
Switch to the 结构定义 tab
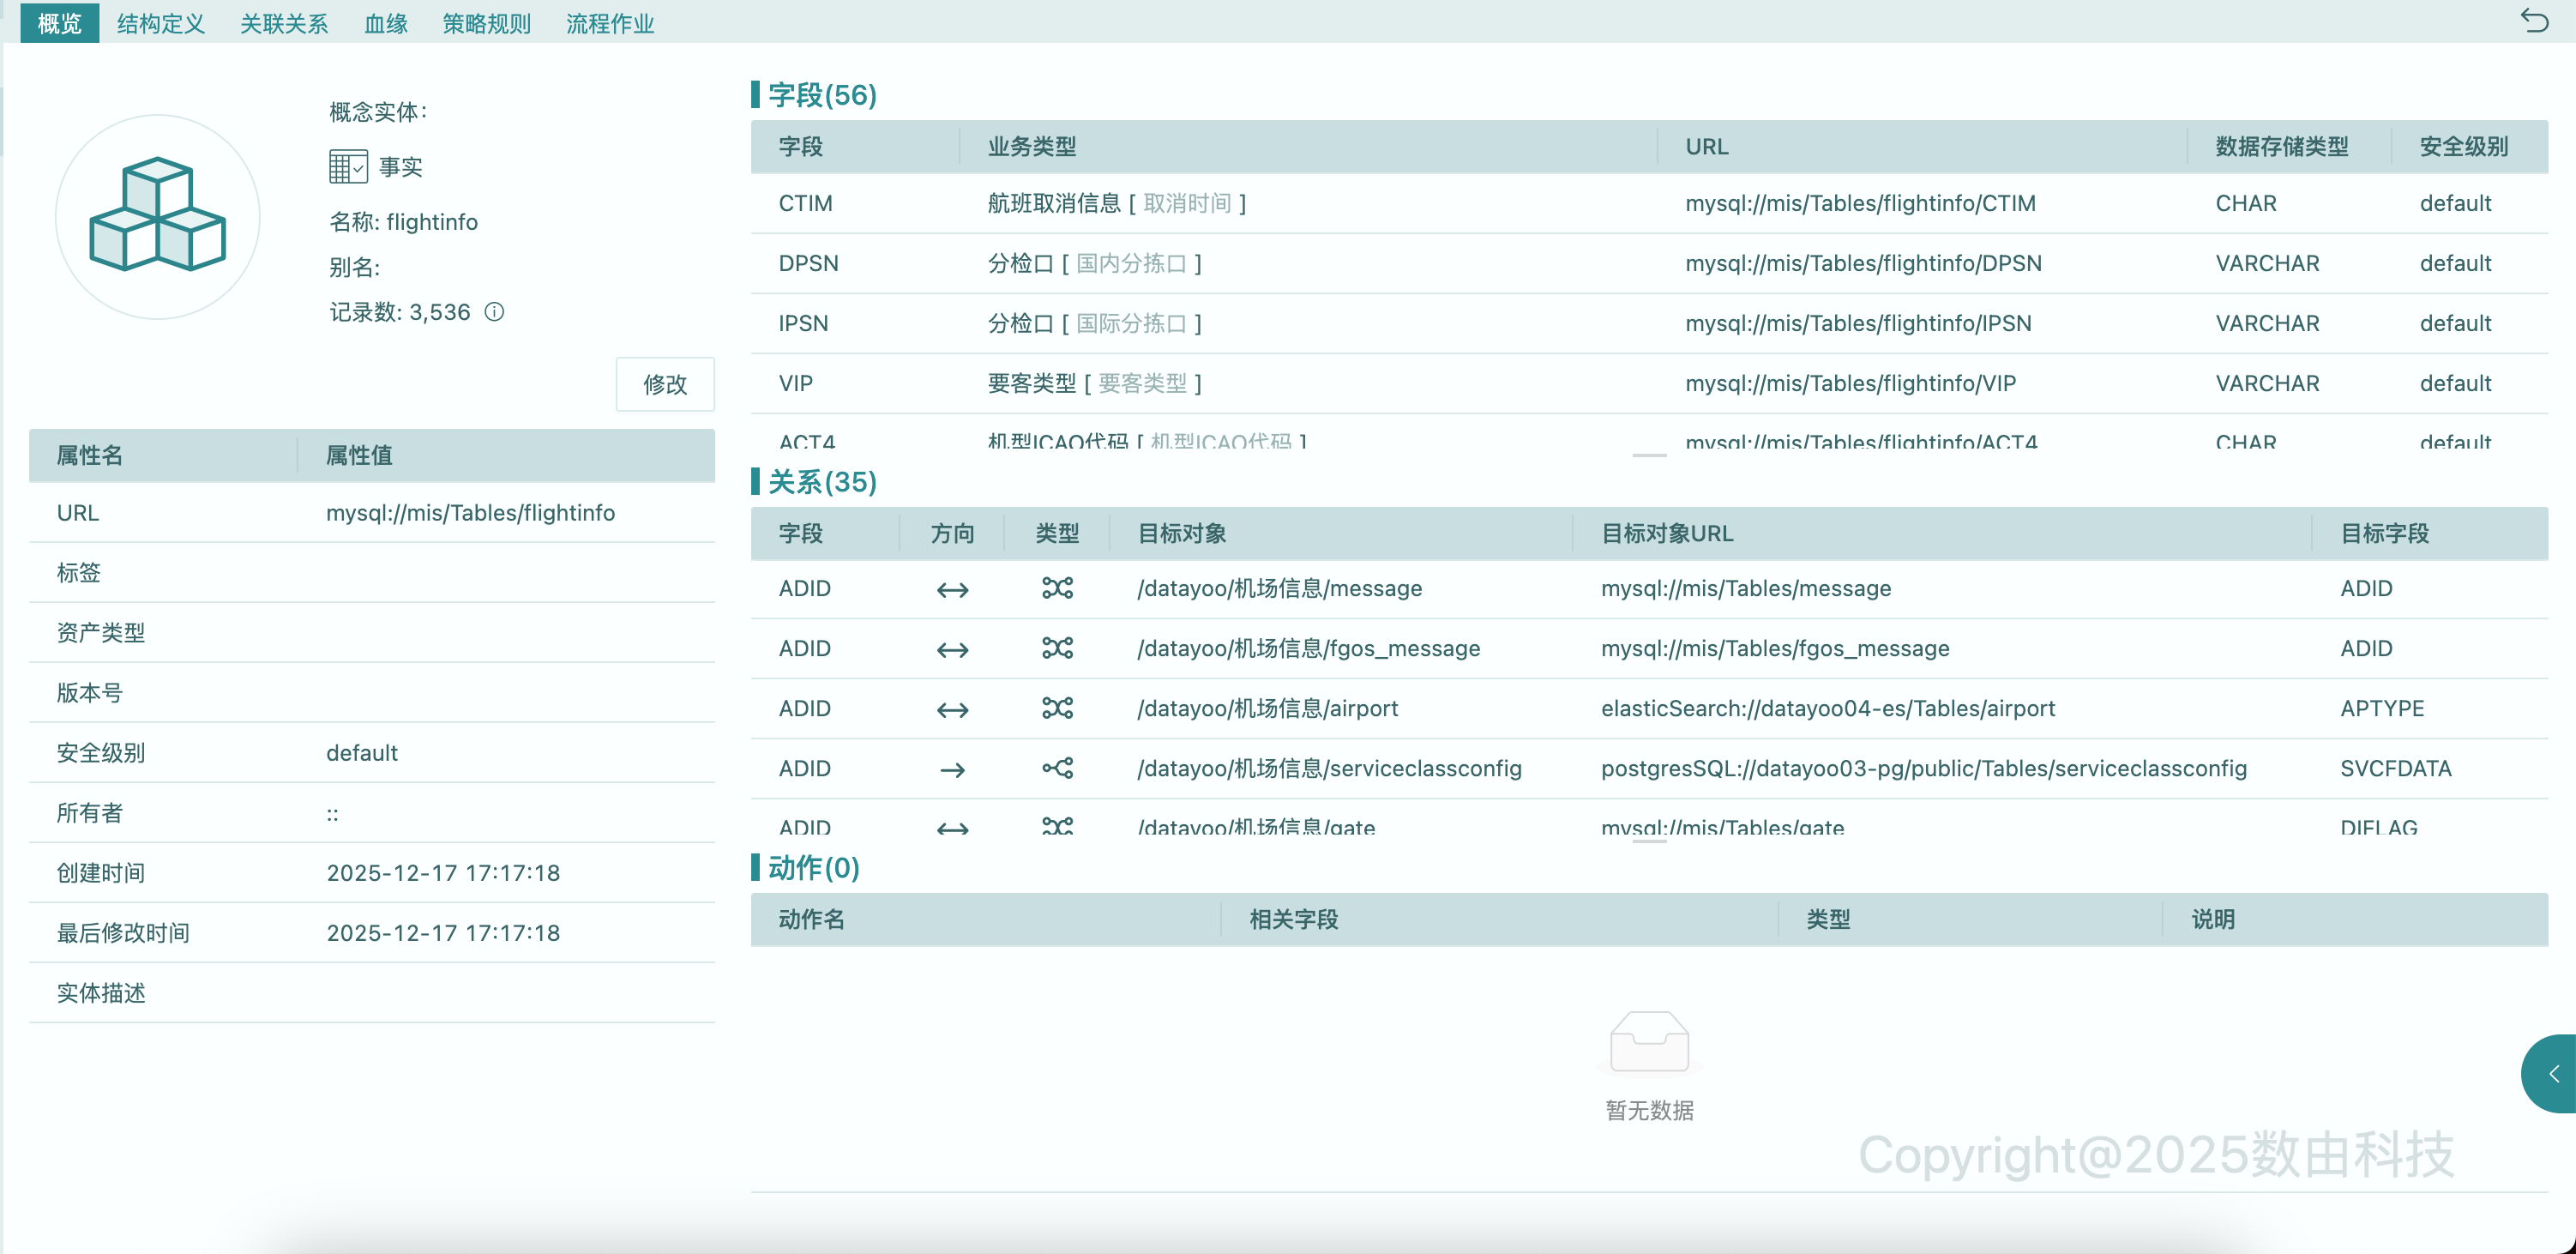(160, 23)
